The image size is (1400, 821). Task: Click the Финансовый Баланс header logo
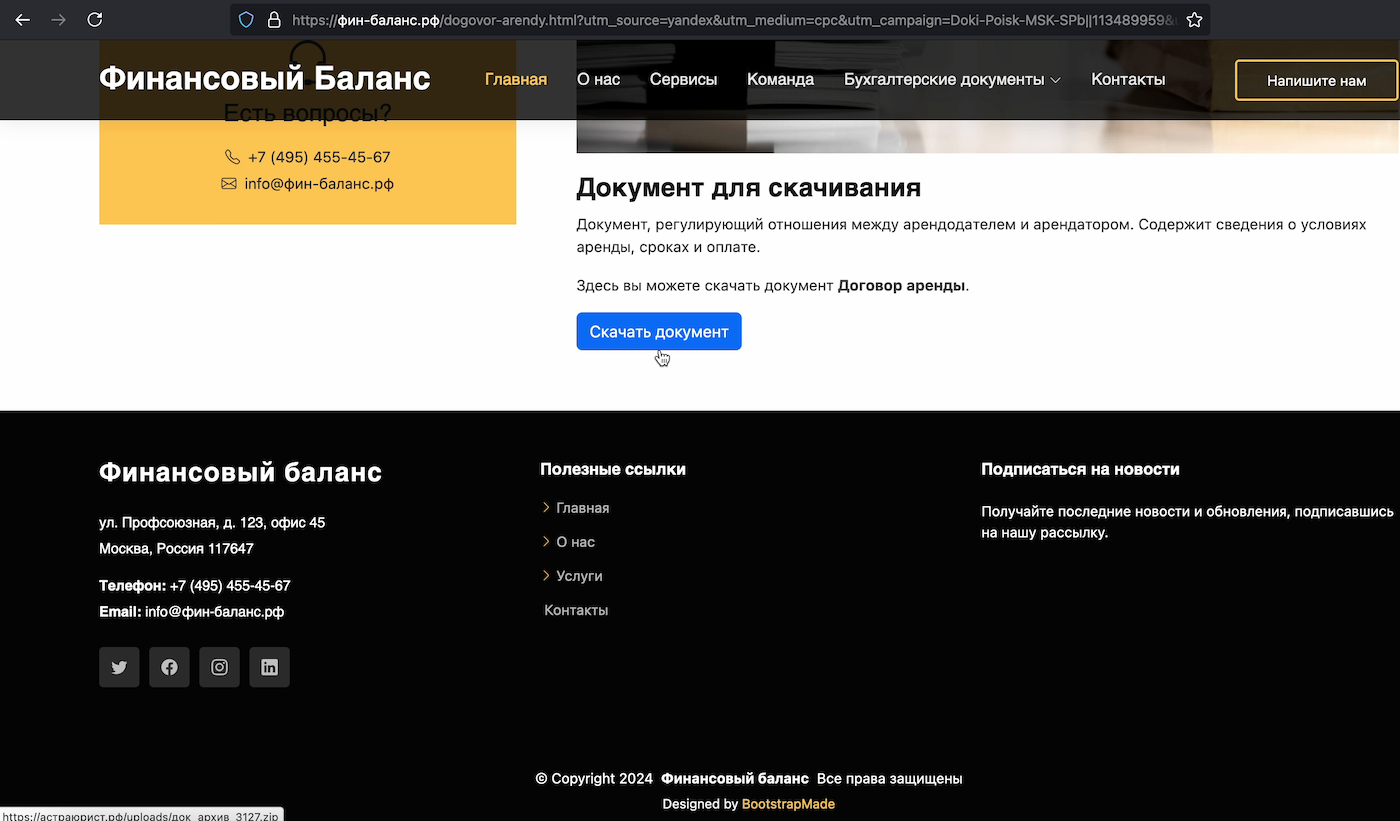pos(264,79)
